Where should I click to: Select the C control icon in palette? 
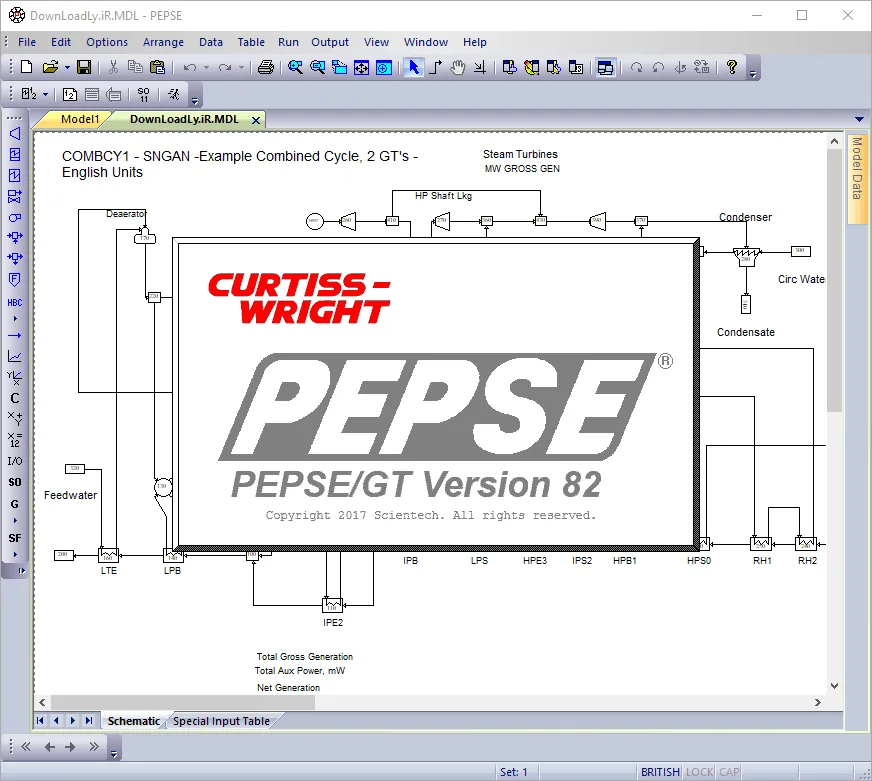[15, 398]
